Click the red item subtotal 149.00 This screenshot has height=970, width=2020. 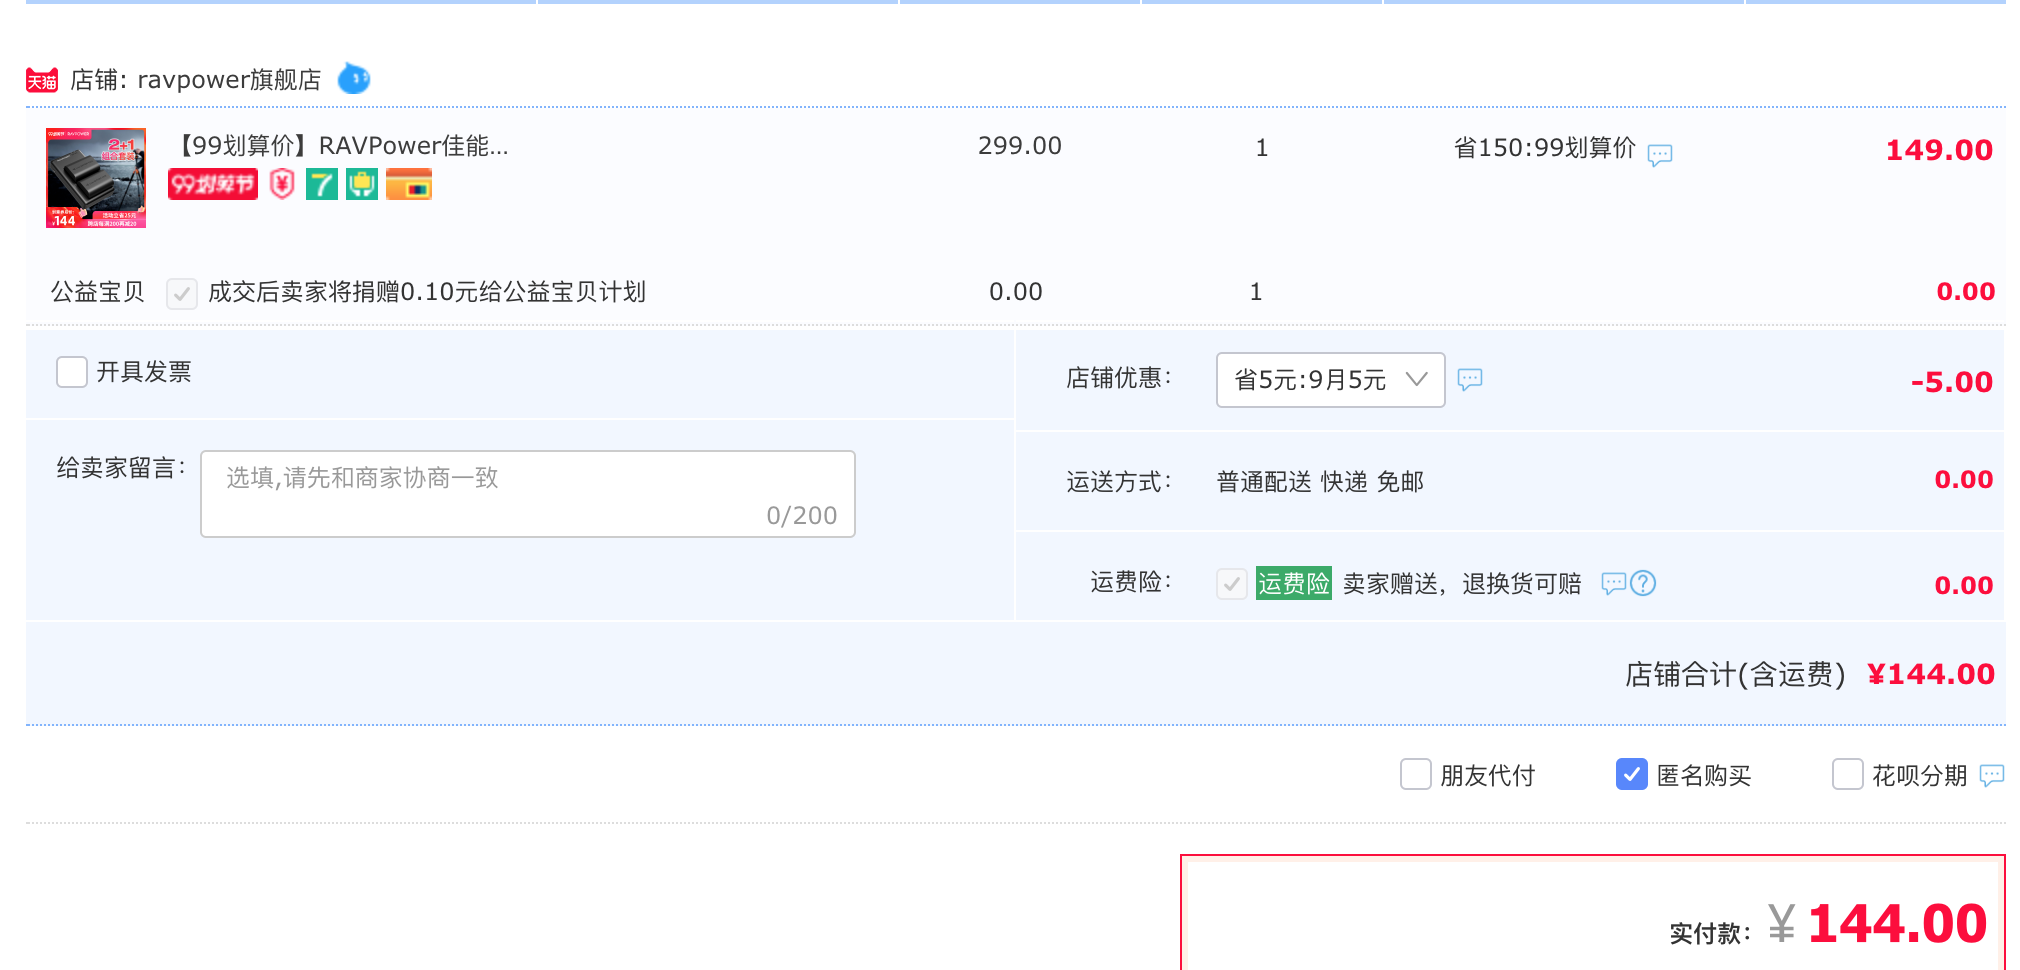pos(1939,150)
